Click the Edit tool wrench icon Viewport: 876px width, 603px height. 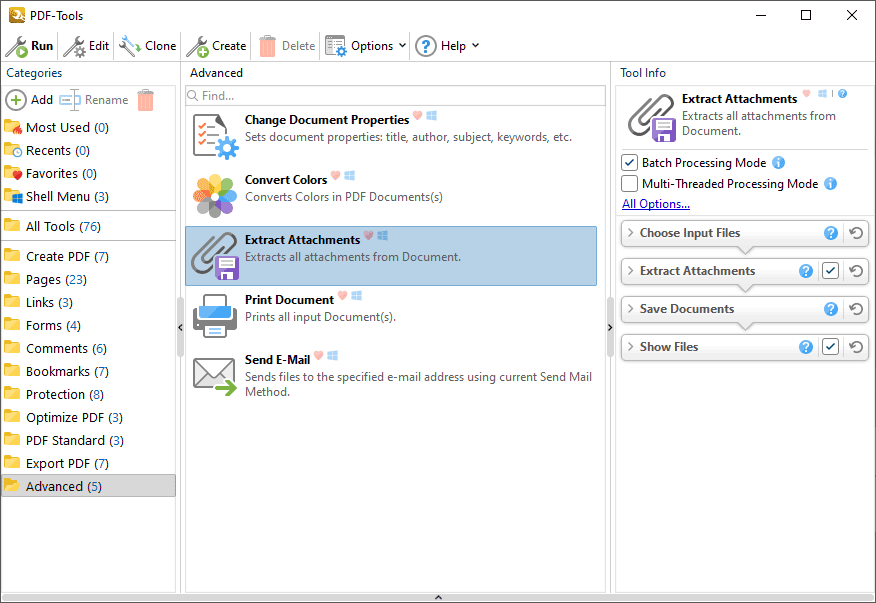[x=74, y=46]
